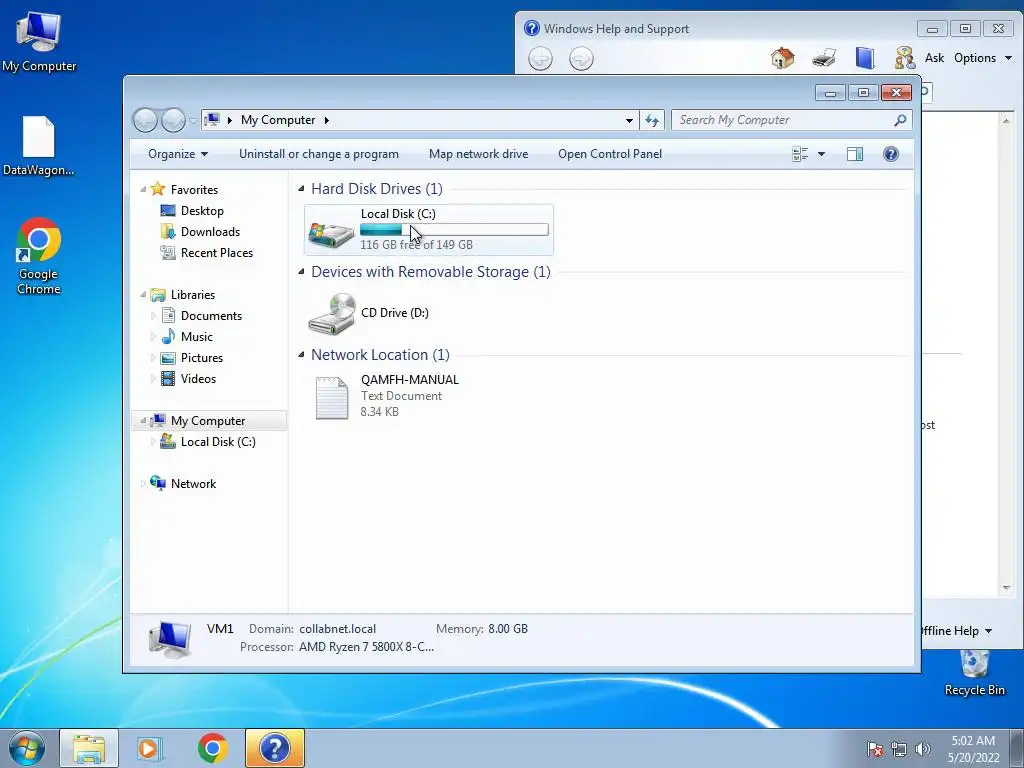Collapse the Network Location group
This screenshot has height=768, width=1024.
[301, 355]
